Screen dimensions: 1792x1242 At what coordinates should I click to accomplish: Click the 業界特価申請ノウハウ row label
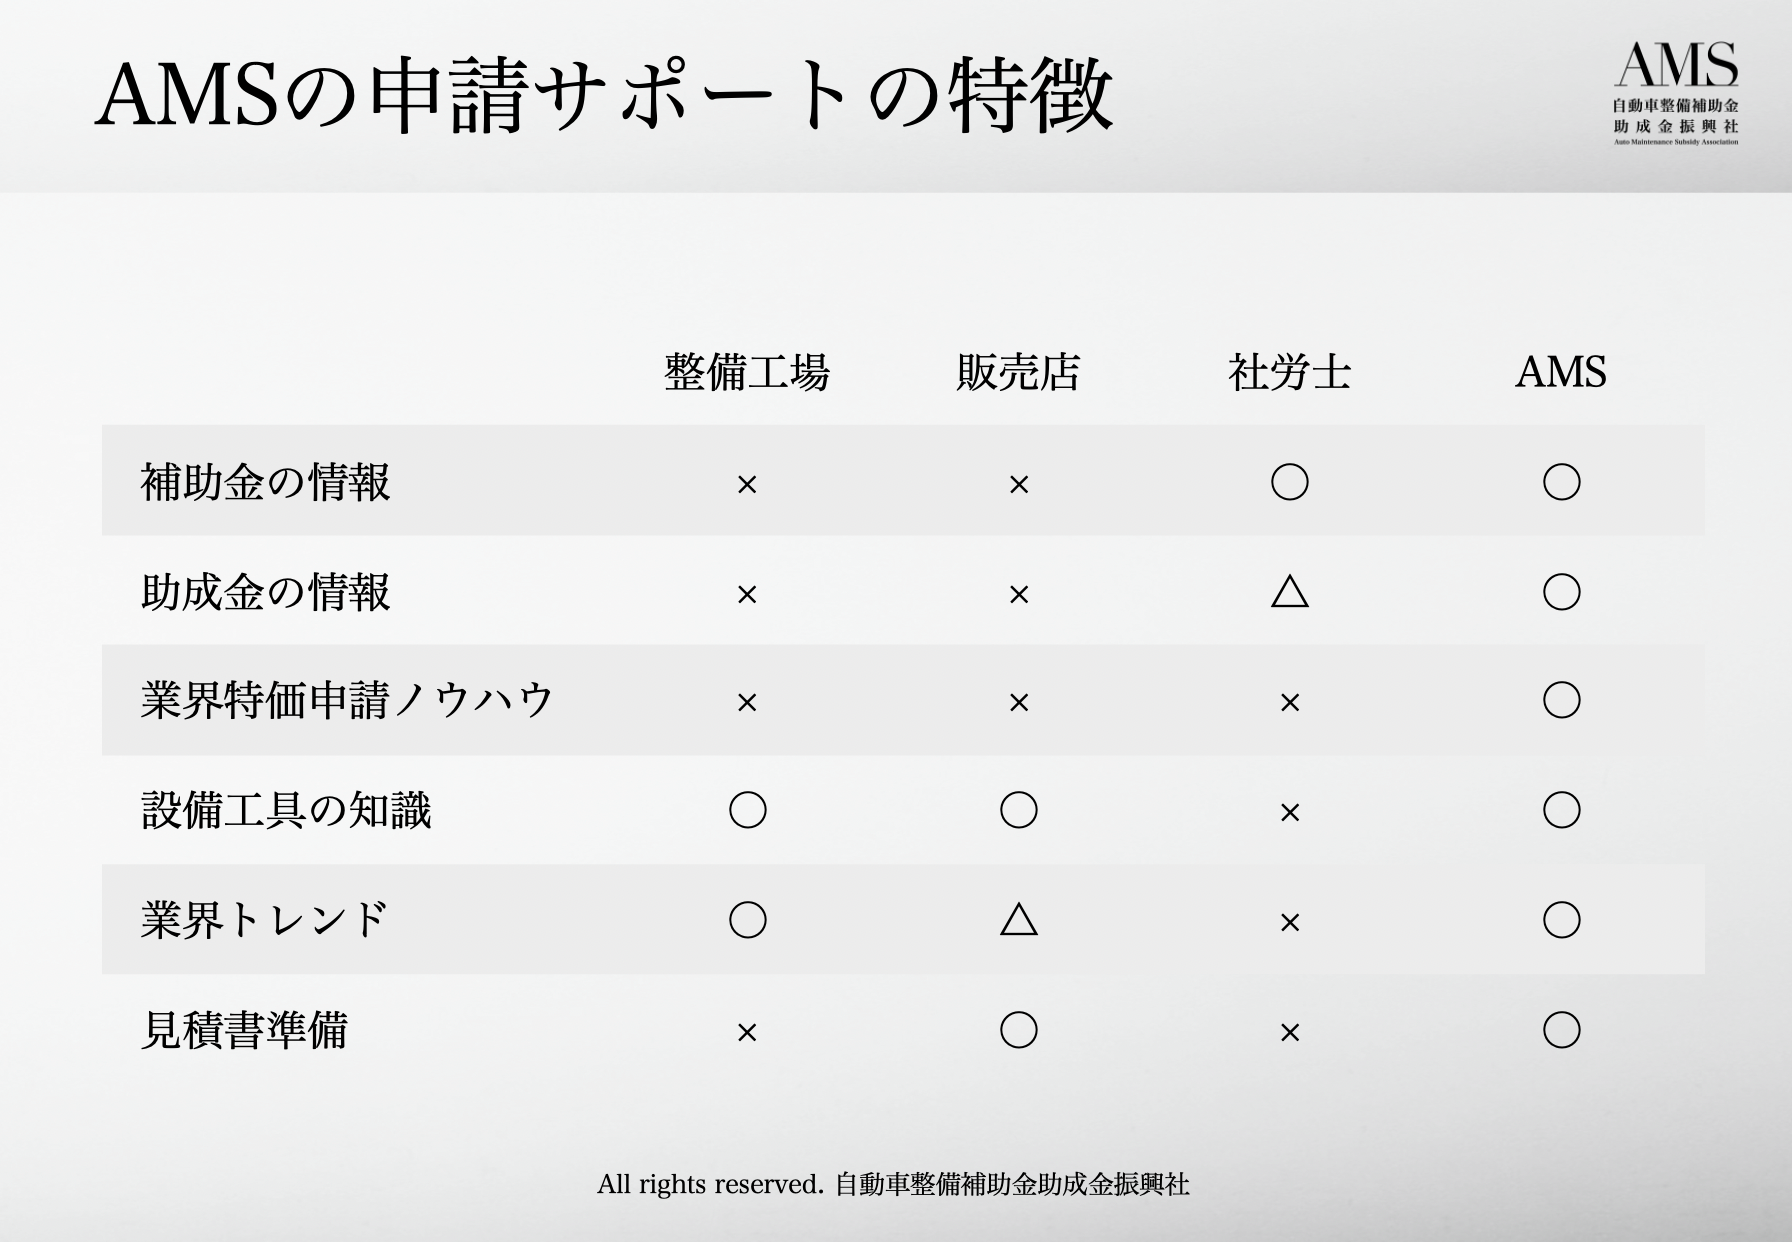pyautogui.click(x=346, y=700)
